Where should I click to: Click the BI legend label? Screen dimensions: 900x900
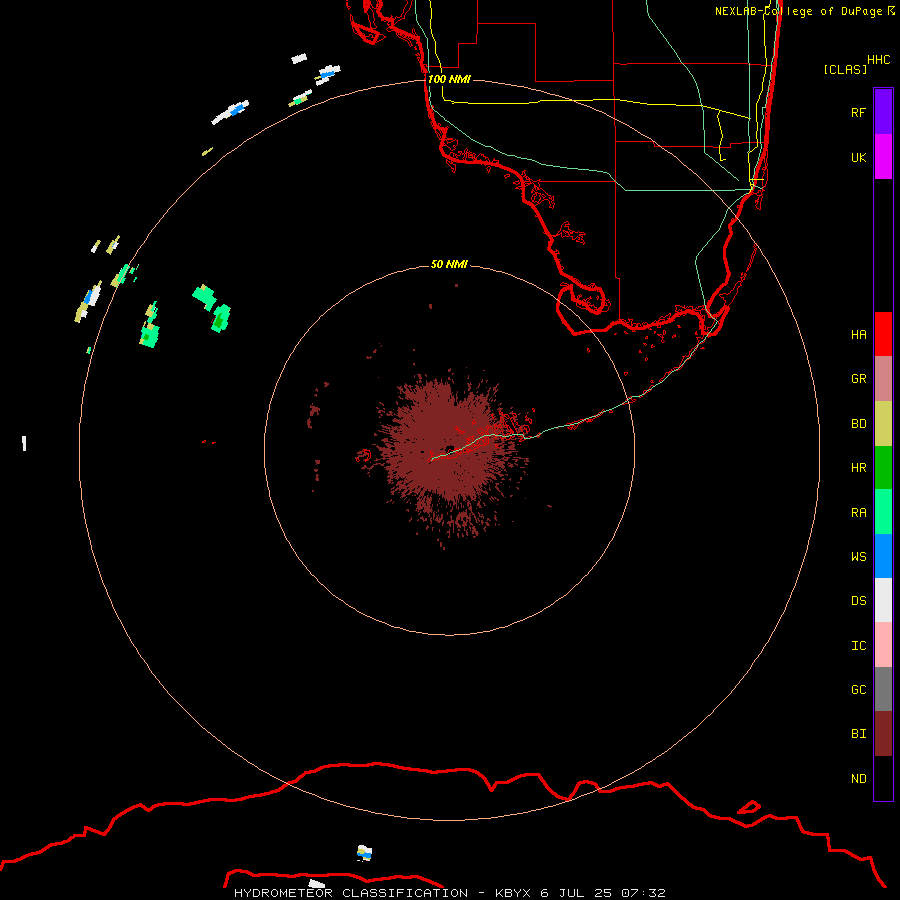point(858,734)
